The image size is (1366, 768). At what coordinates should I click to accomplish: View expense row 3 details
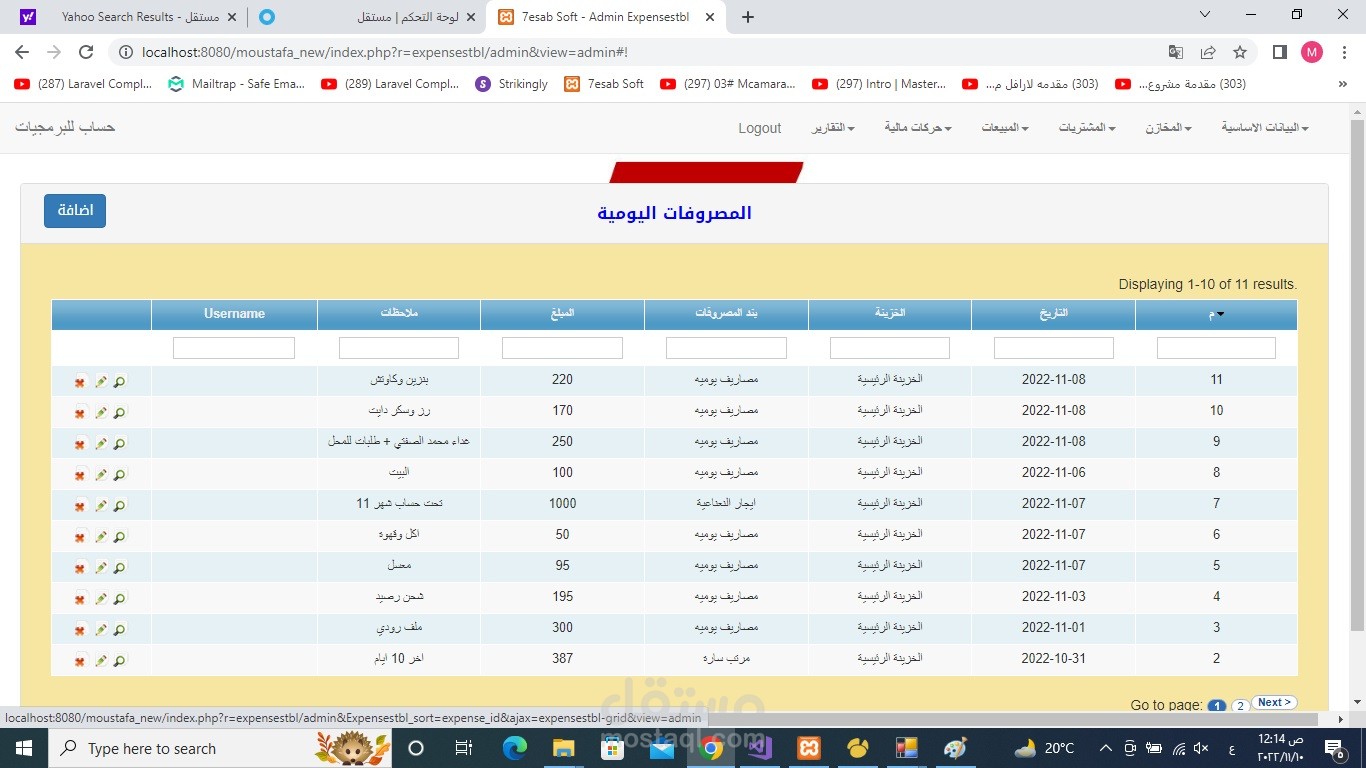(x=120, y=629)
